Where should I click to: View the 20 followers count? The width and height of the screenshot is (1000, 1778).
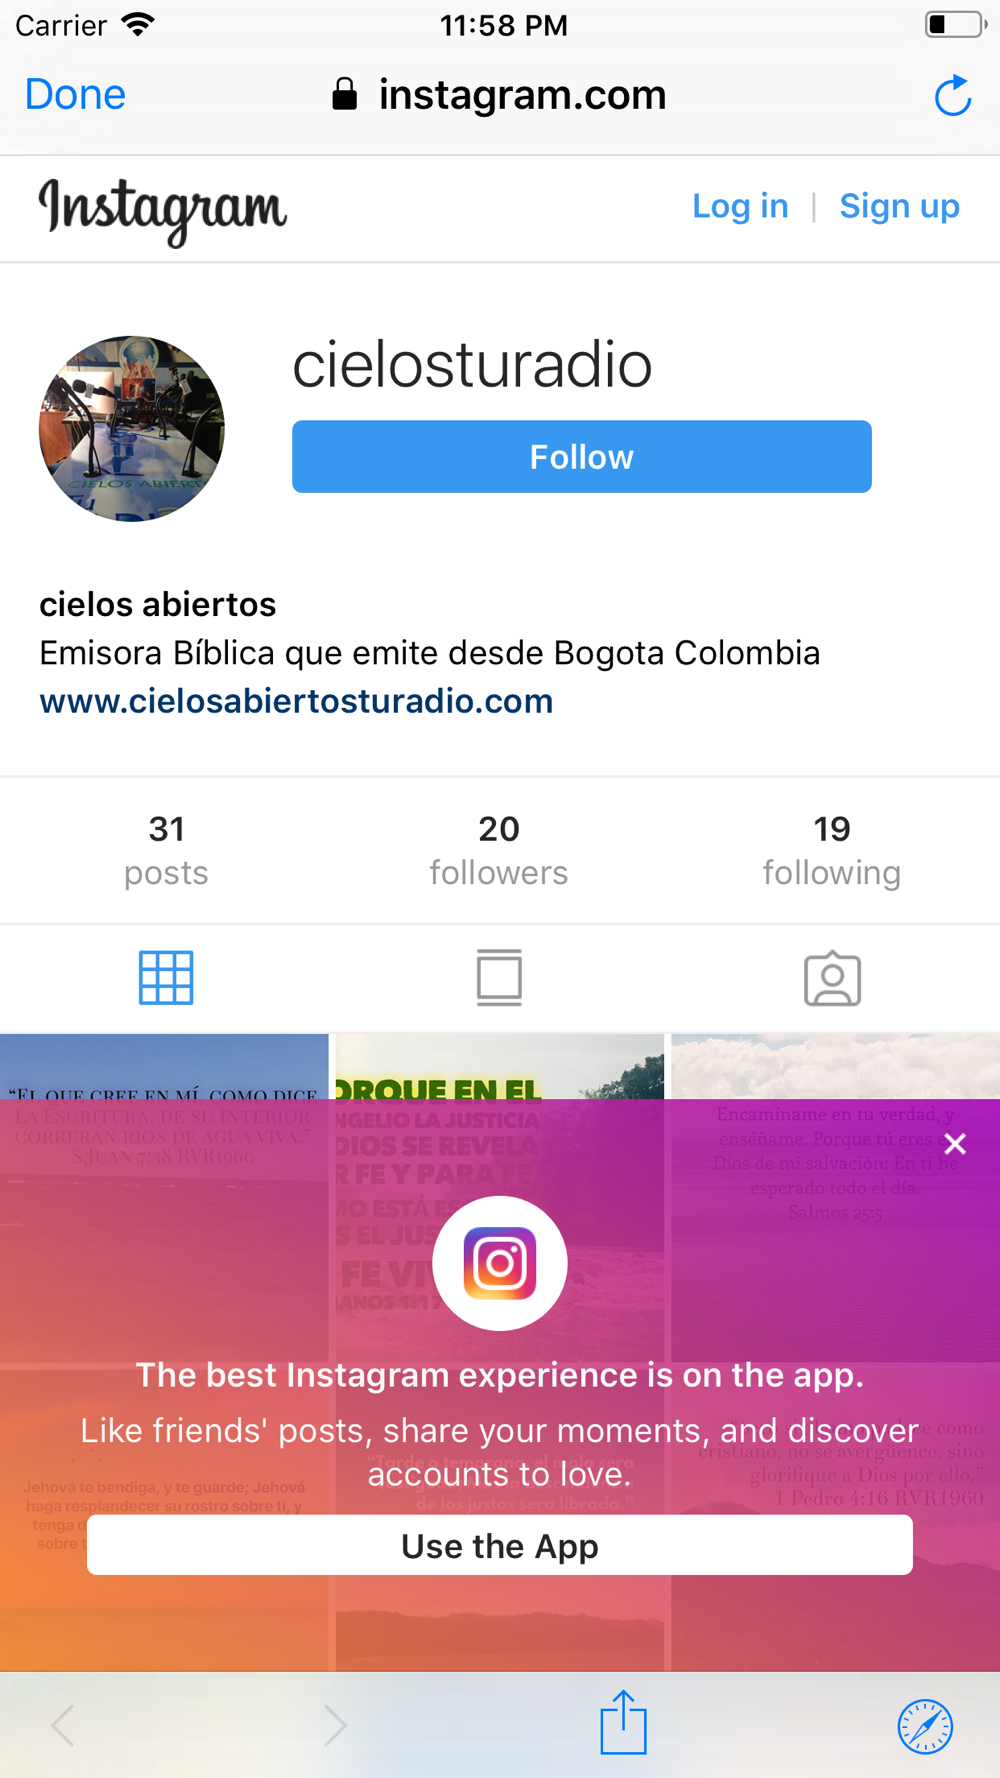coord(499,850)
